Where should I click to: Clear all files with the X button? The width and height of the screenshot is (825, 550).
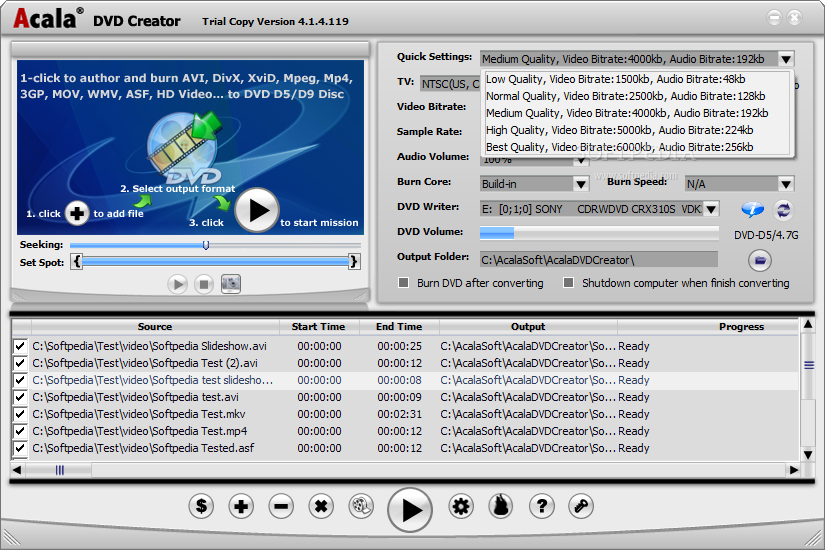[x=321, y=506]
